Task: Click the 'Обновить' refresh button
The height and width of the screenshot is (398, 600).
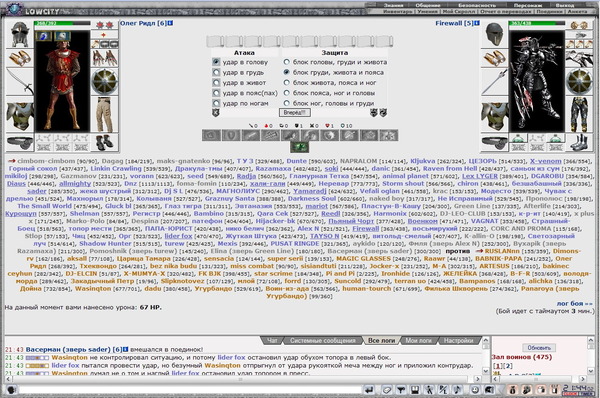Action: click(539, 348)
